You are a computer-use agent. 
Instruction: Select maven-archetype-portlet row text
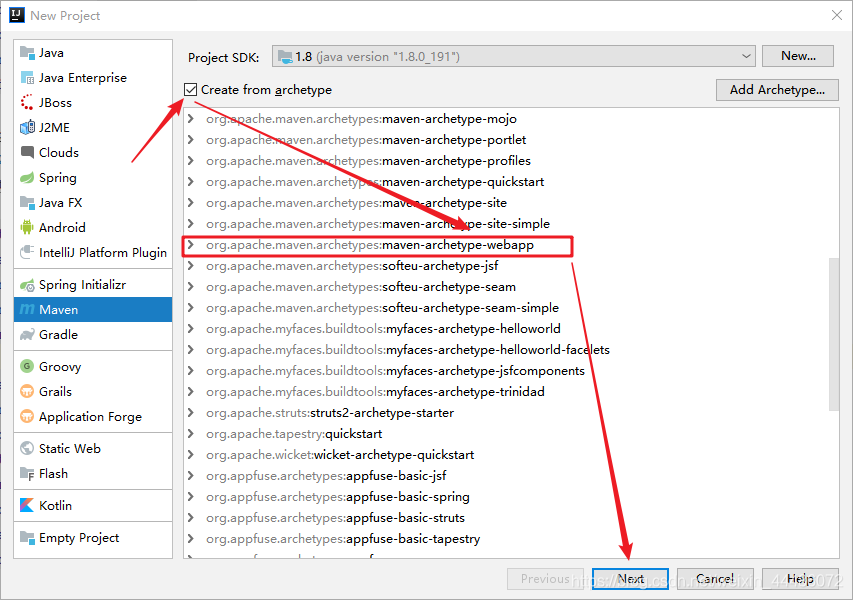pyautogui.click(x=366, y=140)
